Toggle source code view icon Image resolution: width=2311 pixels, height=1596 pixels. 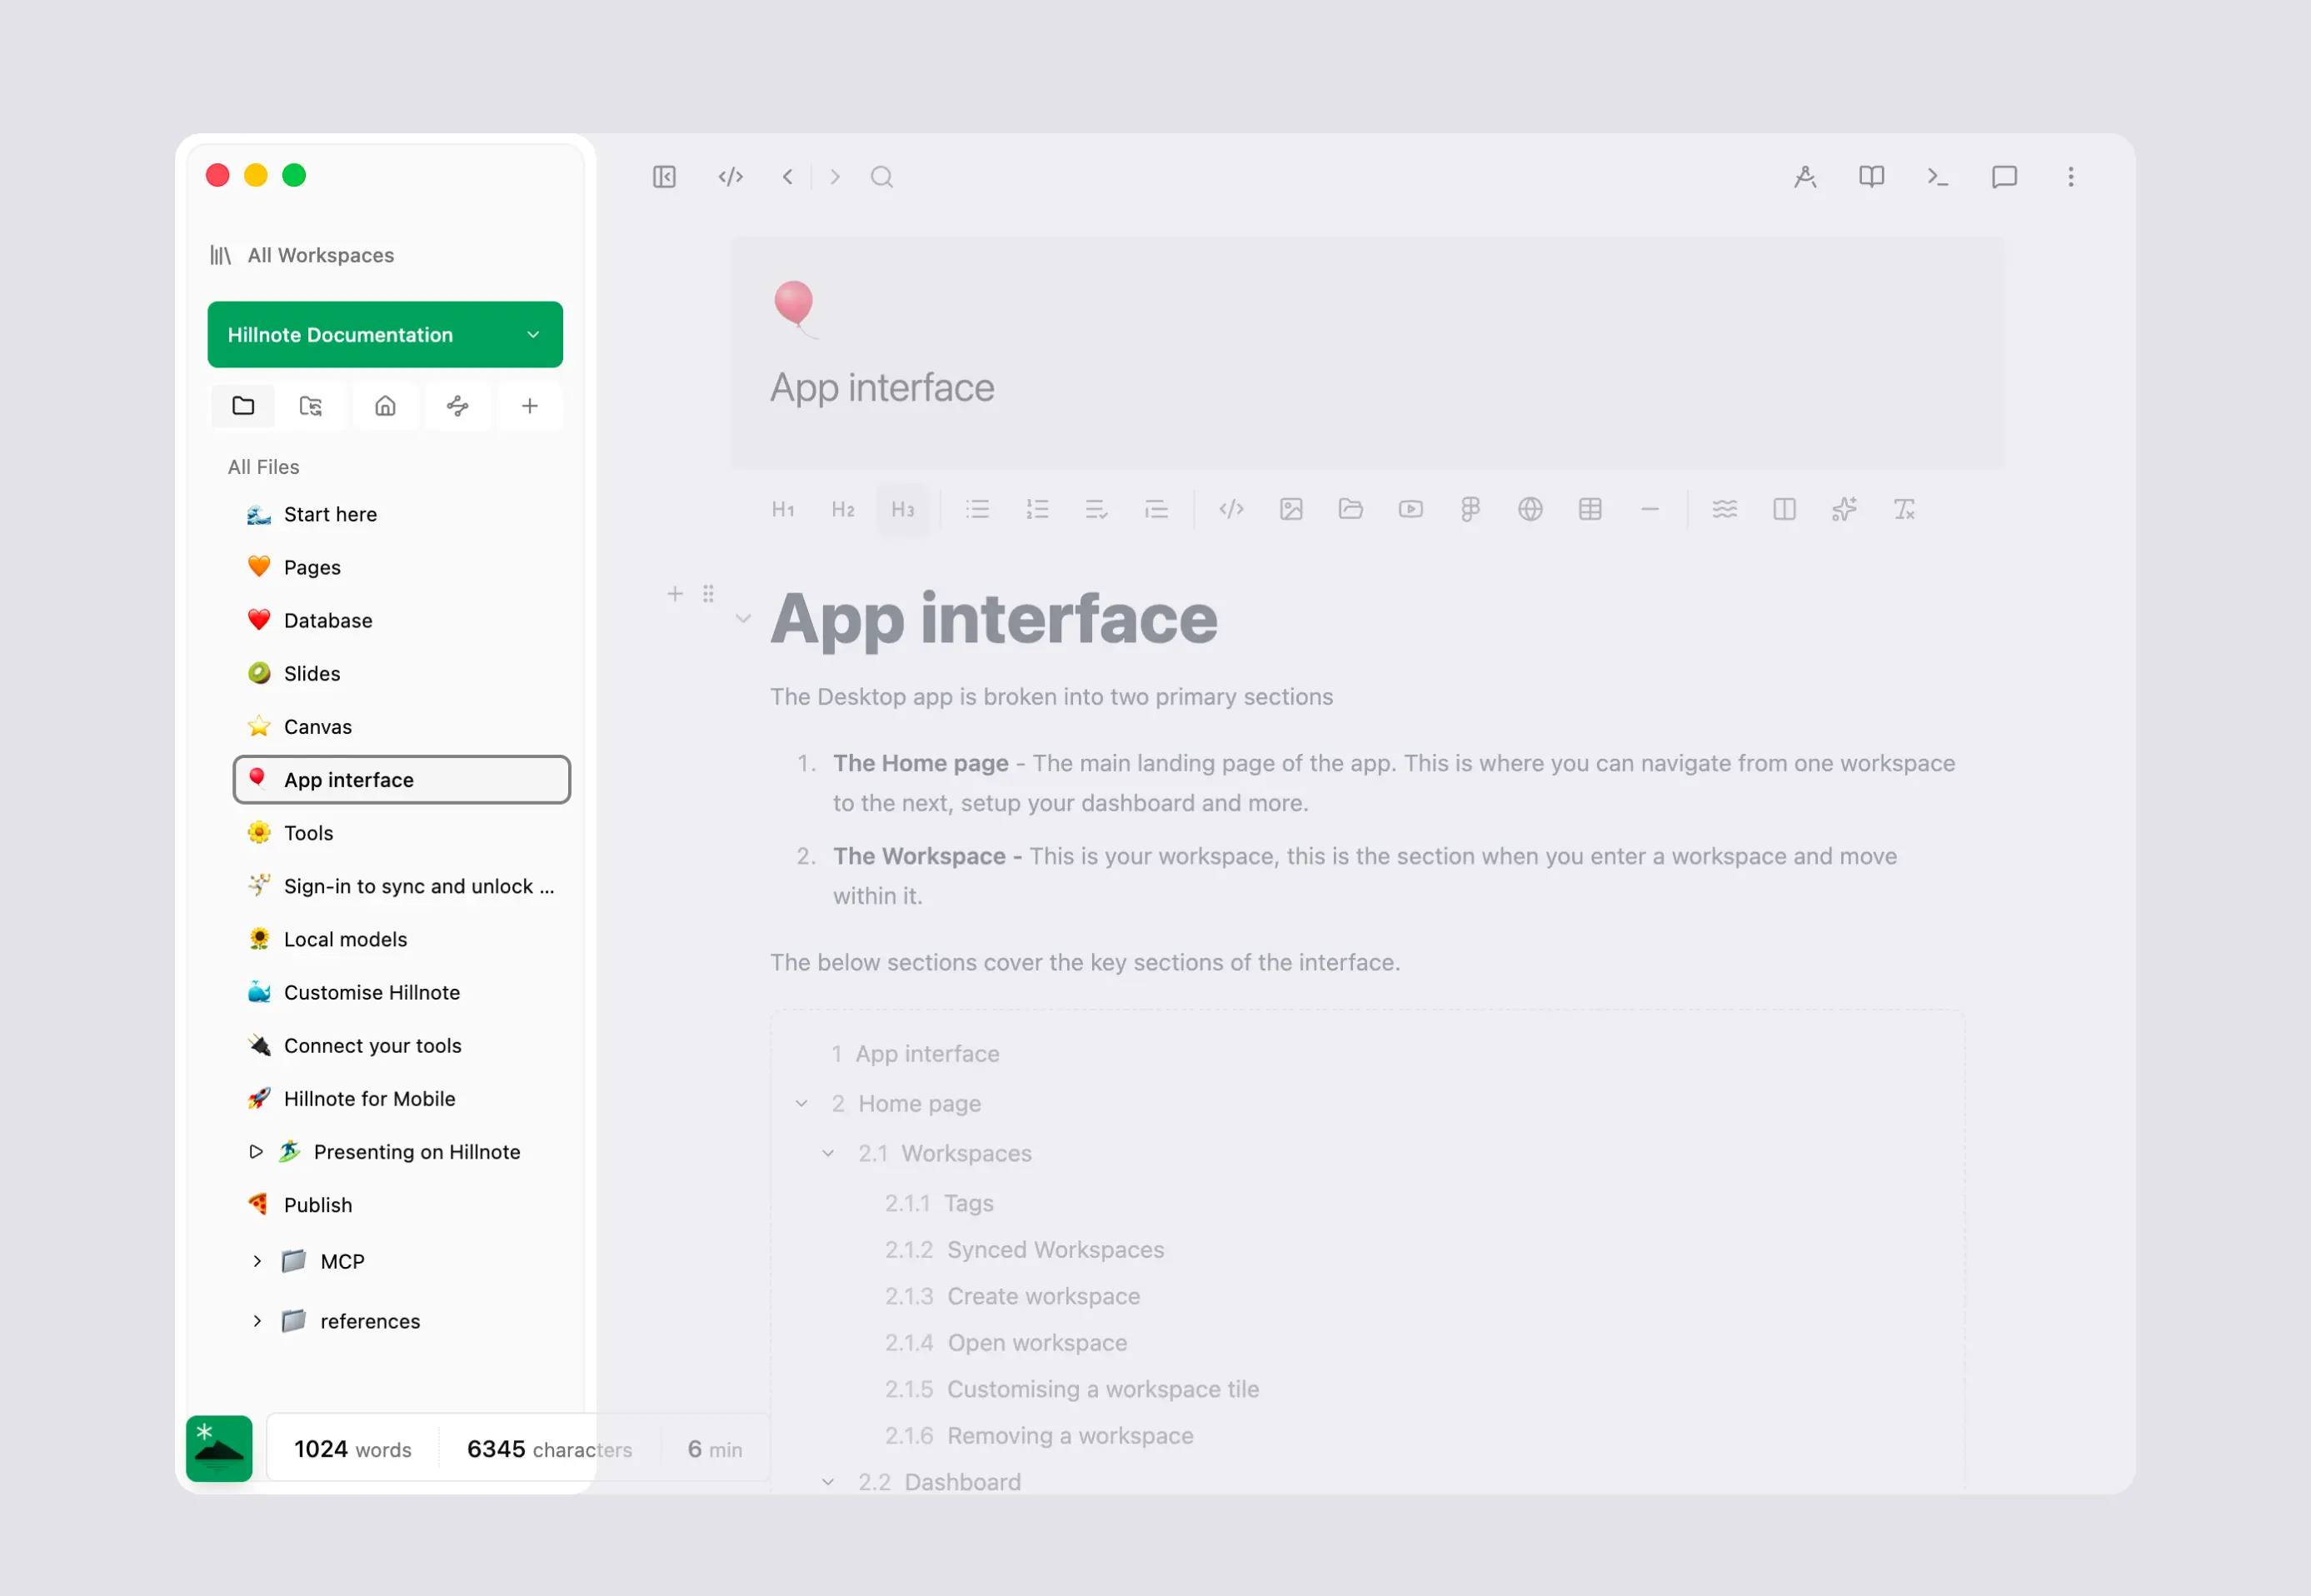(x=730, y=177)
